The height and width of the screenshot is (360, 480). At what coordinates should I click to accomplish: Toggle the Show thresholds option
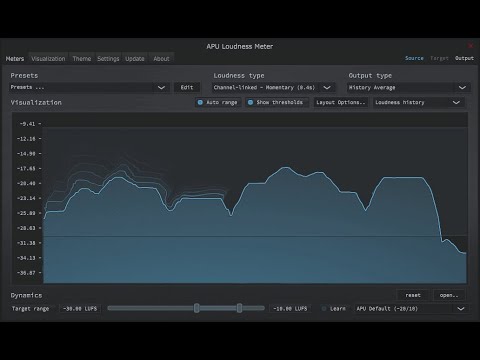(277, 102)
